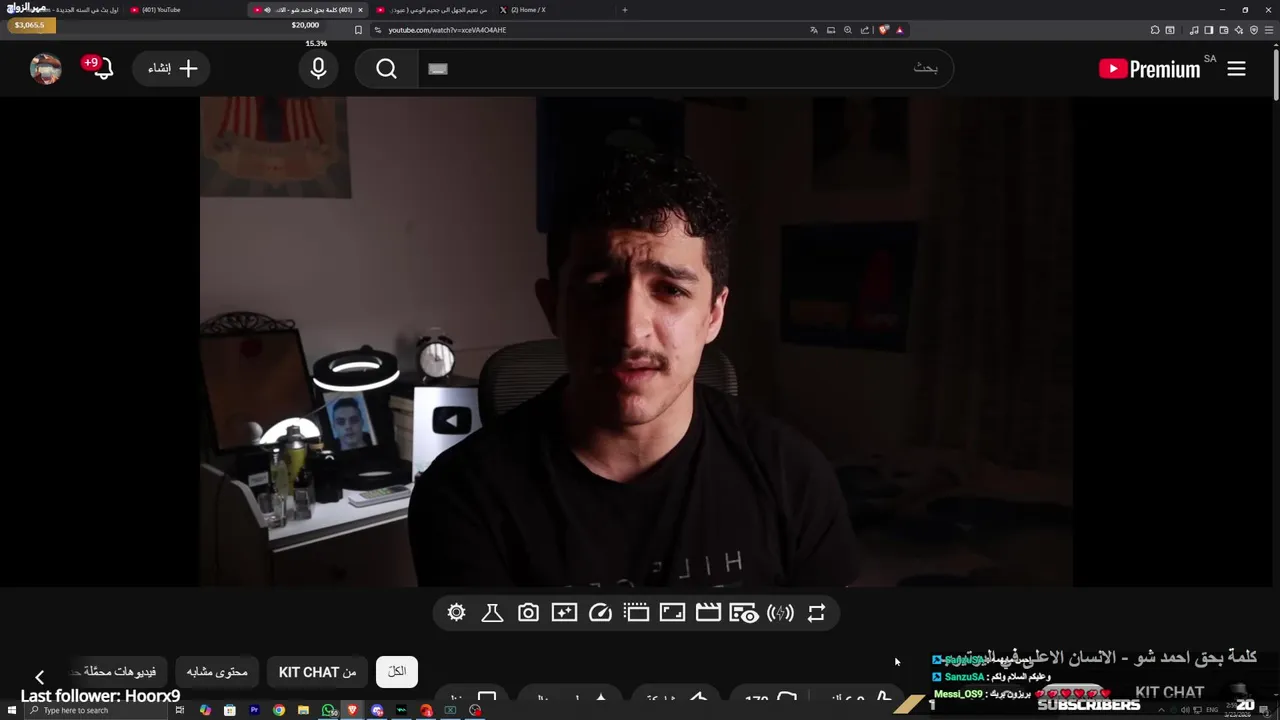Click the إنشاء create button
The height and width of the screenshot is (720, 1280).
(x=172, y=68)
